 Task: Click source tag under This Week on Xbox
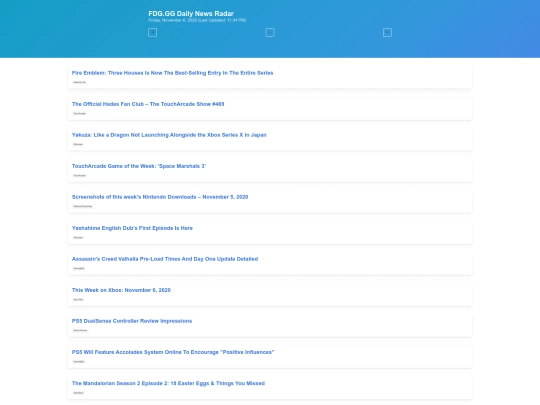(x=78, y=299)
